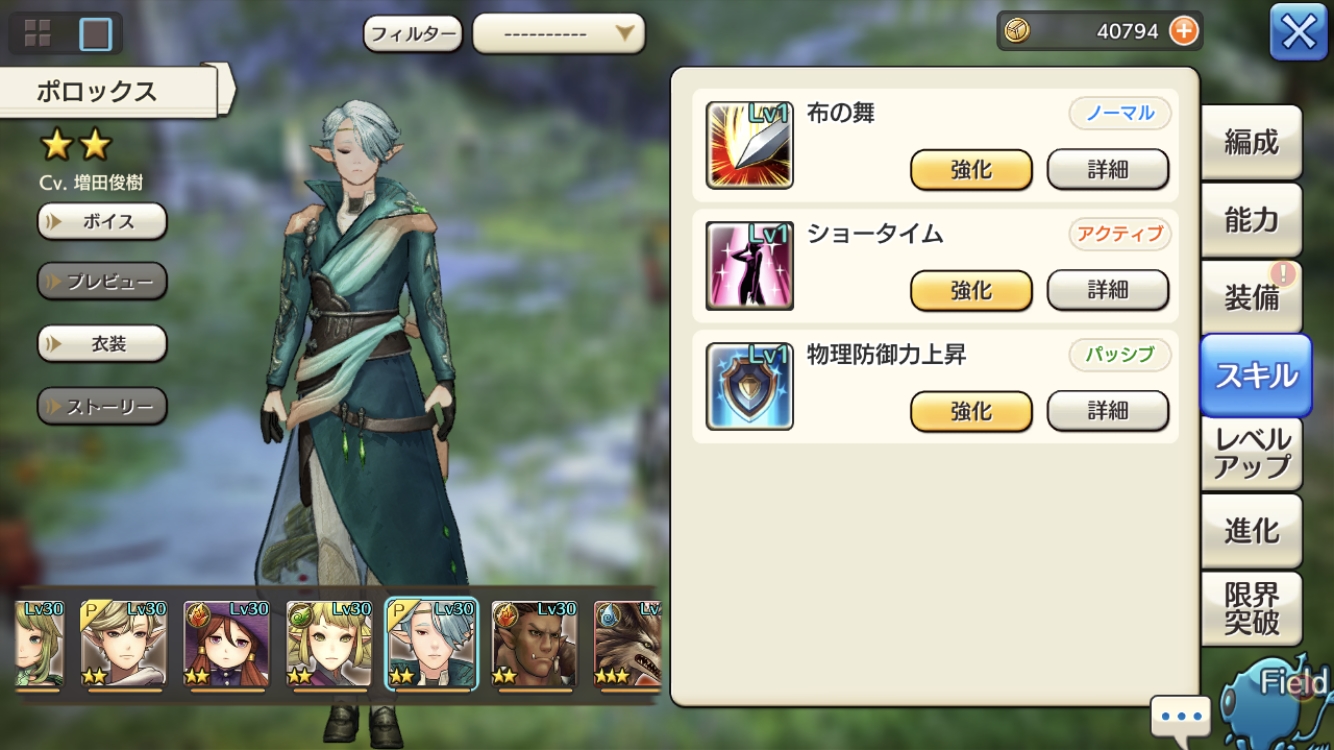Select the dark-skinned orc character thumbnail
The width and height of the screenshot is (1334, 750).
[x=535, y=645]
